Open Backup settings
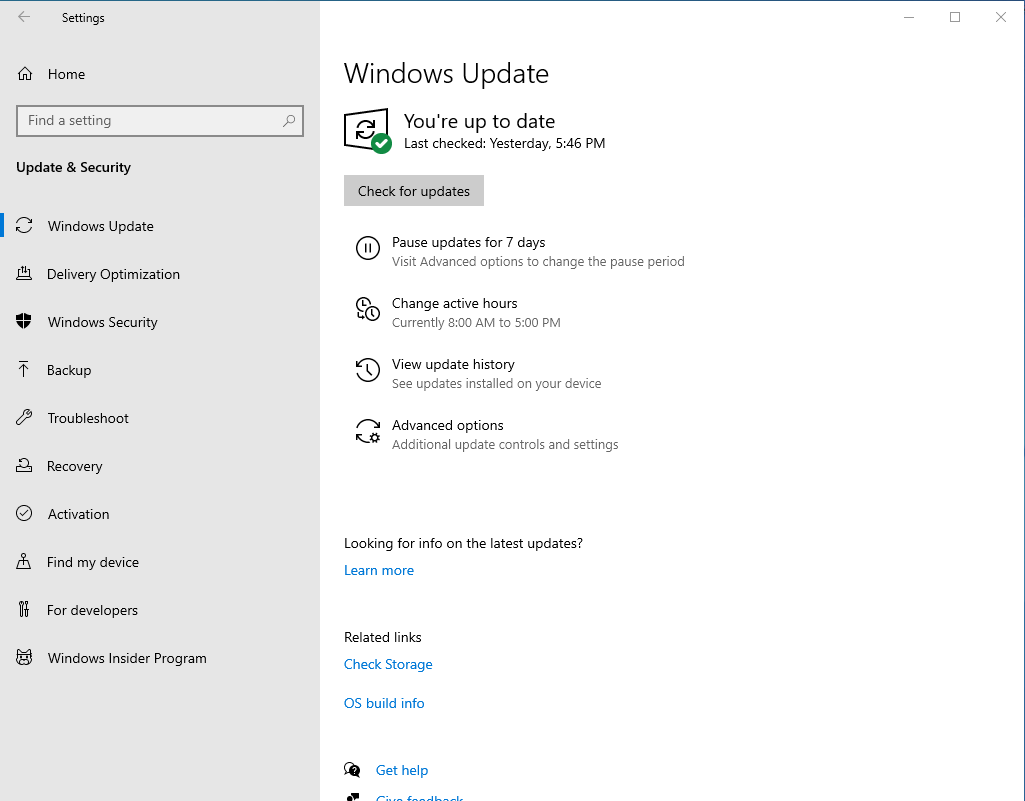 tap(69, 369)
